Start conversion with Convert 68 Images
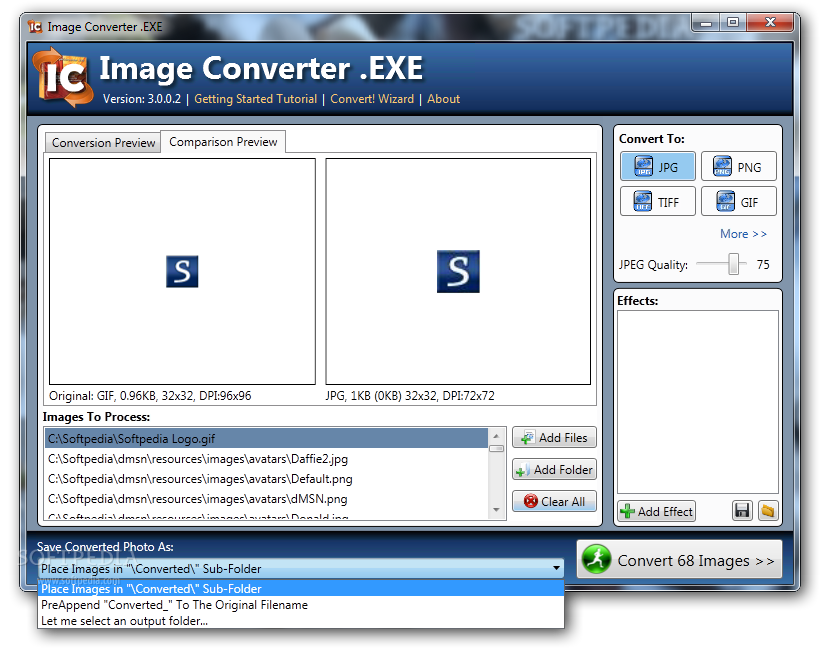 click(x=679, y=560)
